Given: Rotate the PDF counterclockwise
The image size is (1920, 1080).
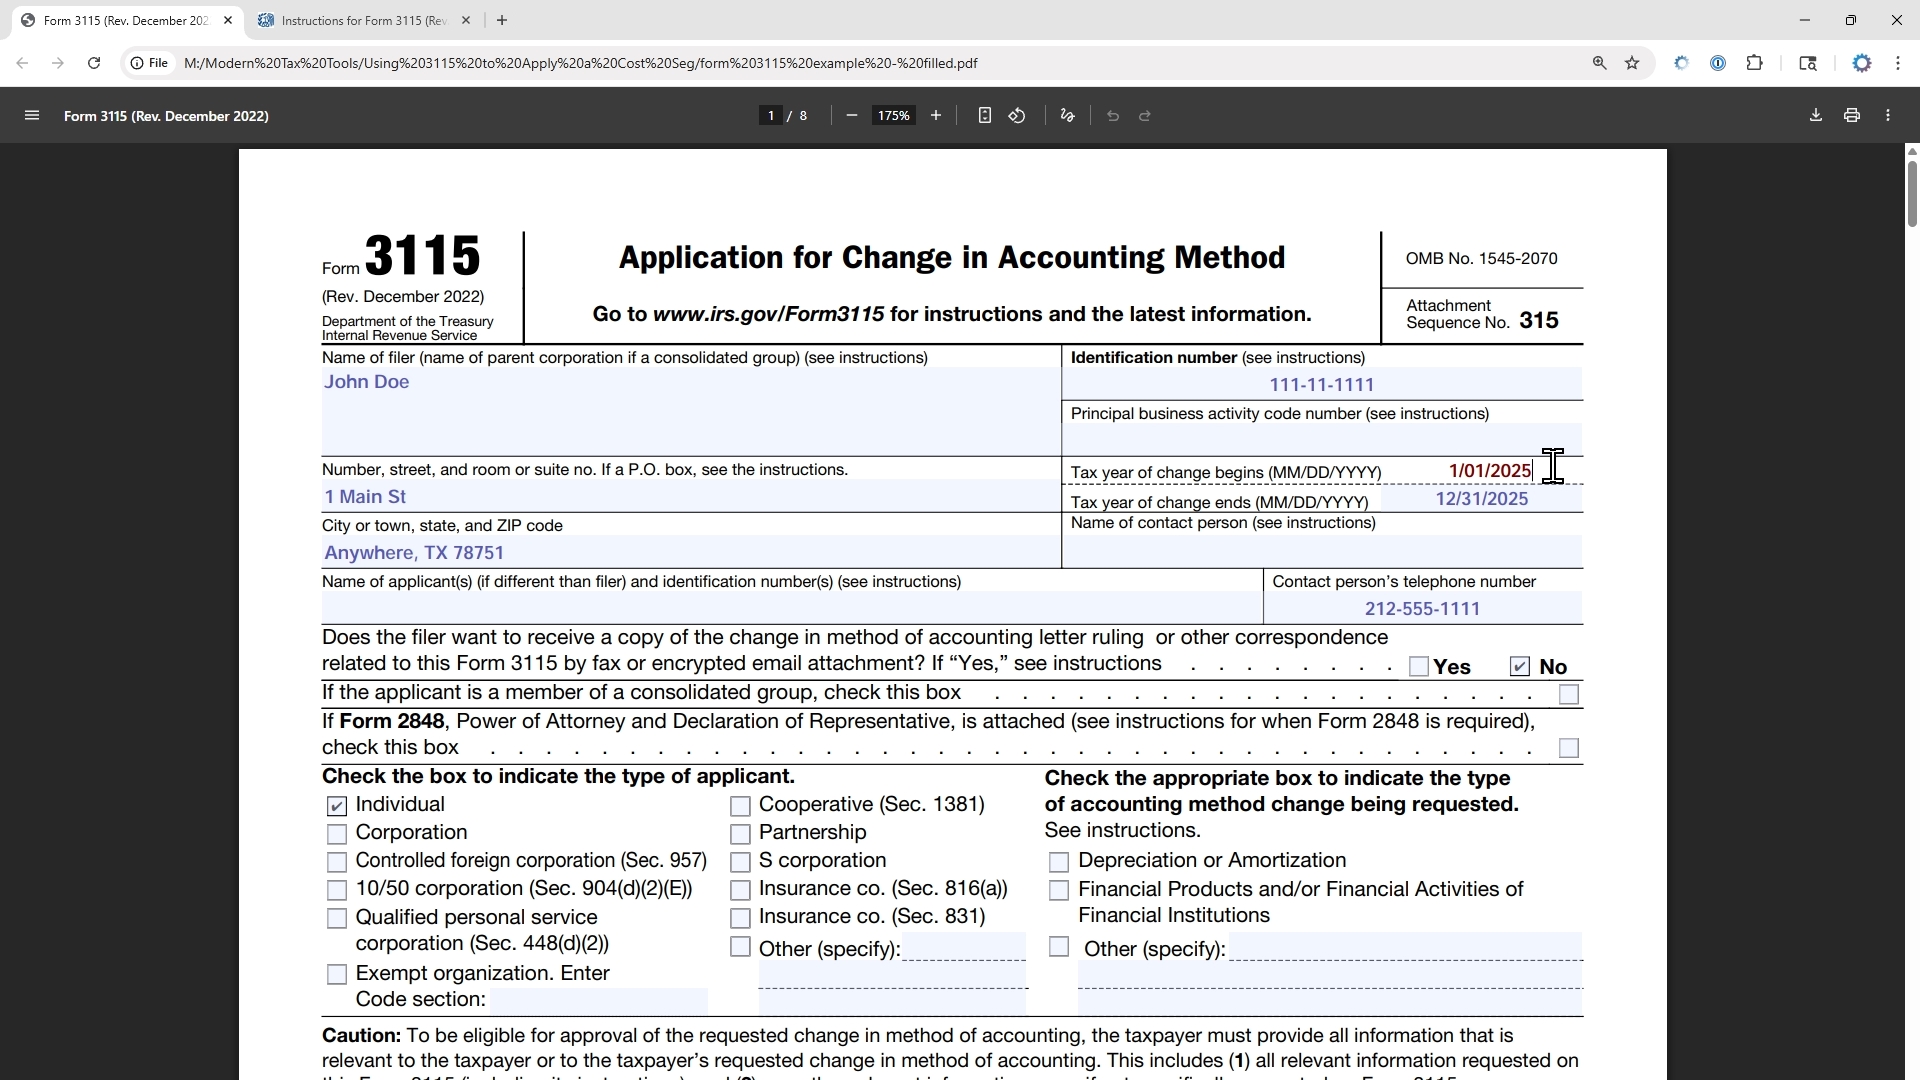Looking at the screenshot, I should coord(1017,116).
